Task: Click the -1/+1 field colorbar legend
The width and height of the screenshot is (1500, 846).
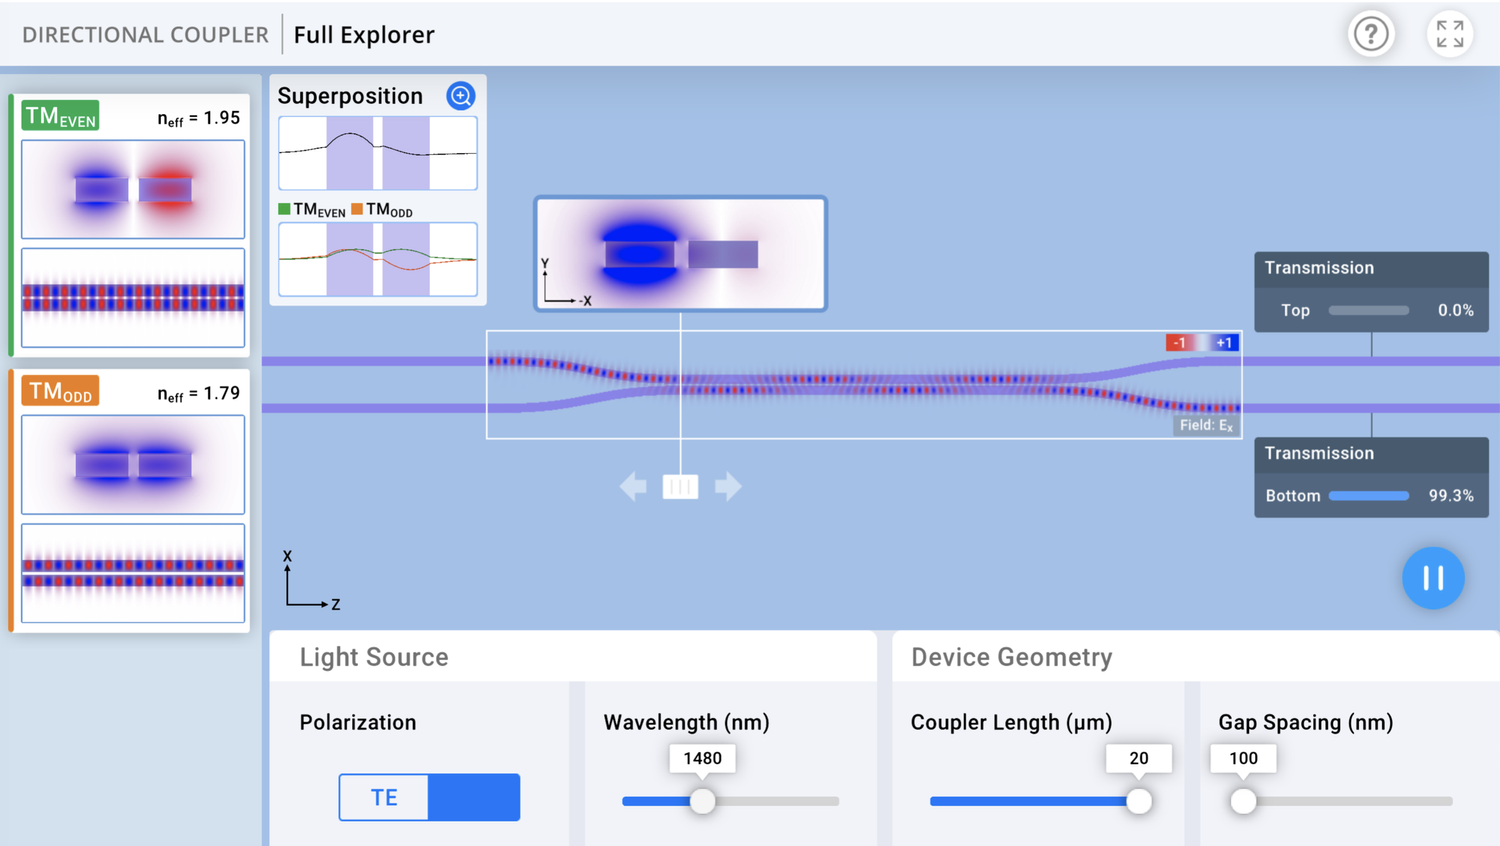Action: click(x=1203, y=342)
